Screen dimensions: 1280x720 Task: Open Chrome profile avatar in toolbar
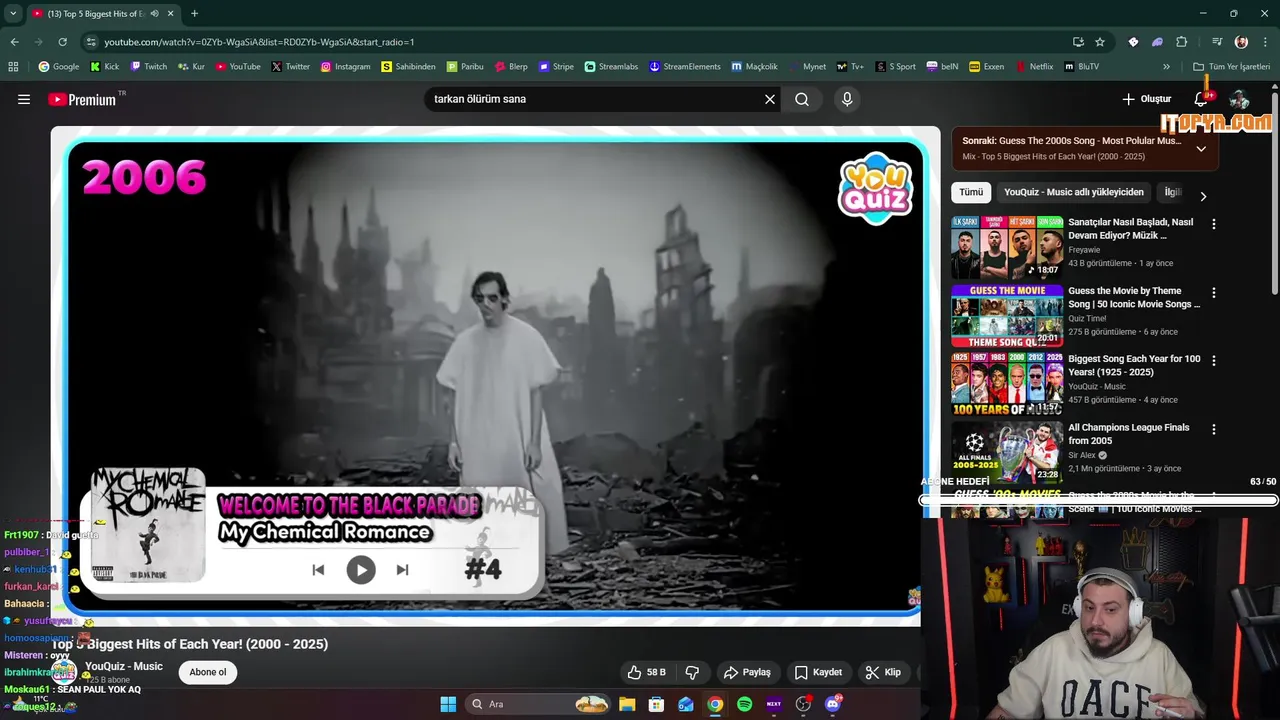click(1241, 42)
